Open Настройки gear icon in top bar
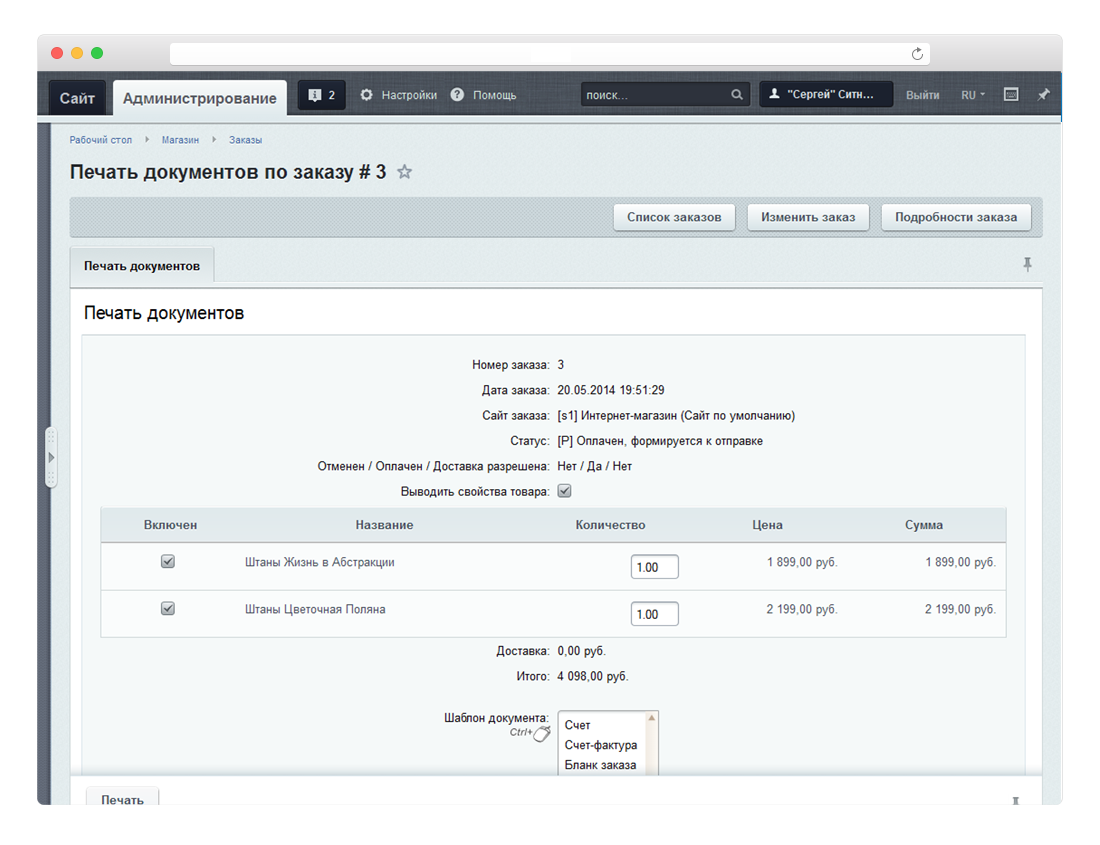This screenshot has height=845, width=1100. (366, 95)
